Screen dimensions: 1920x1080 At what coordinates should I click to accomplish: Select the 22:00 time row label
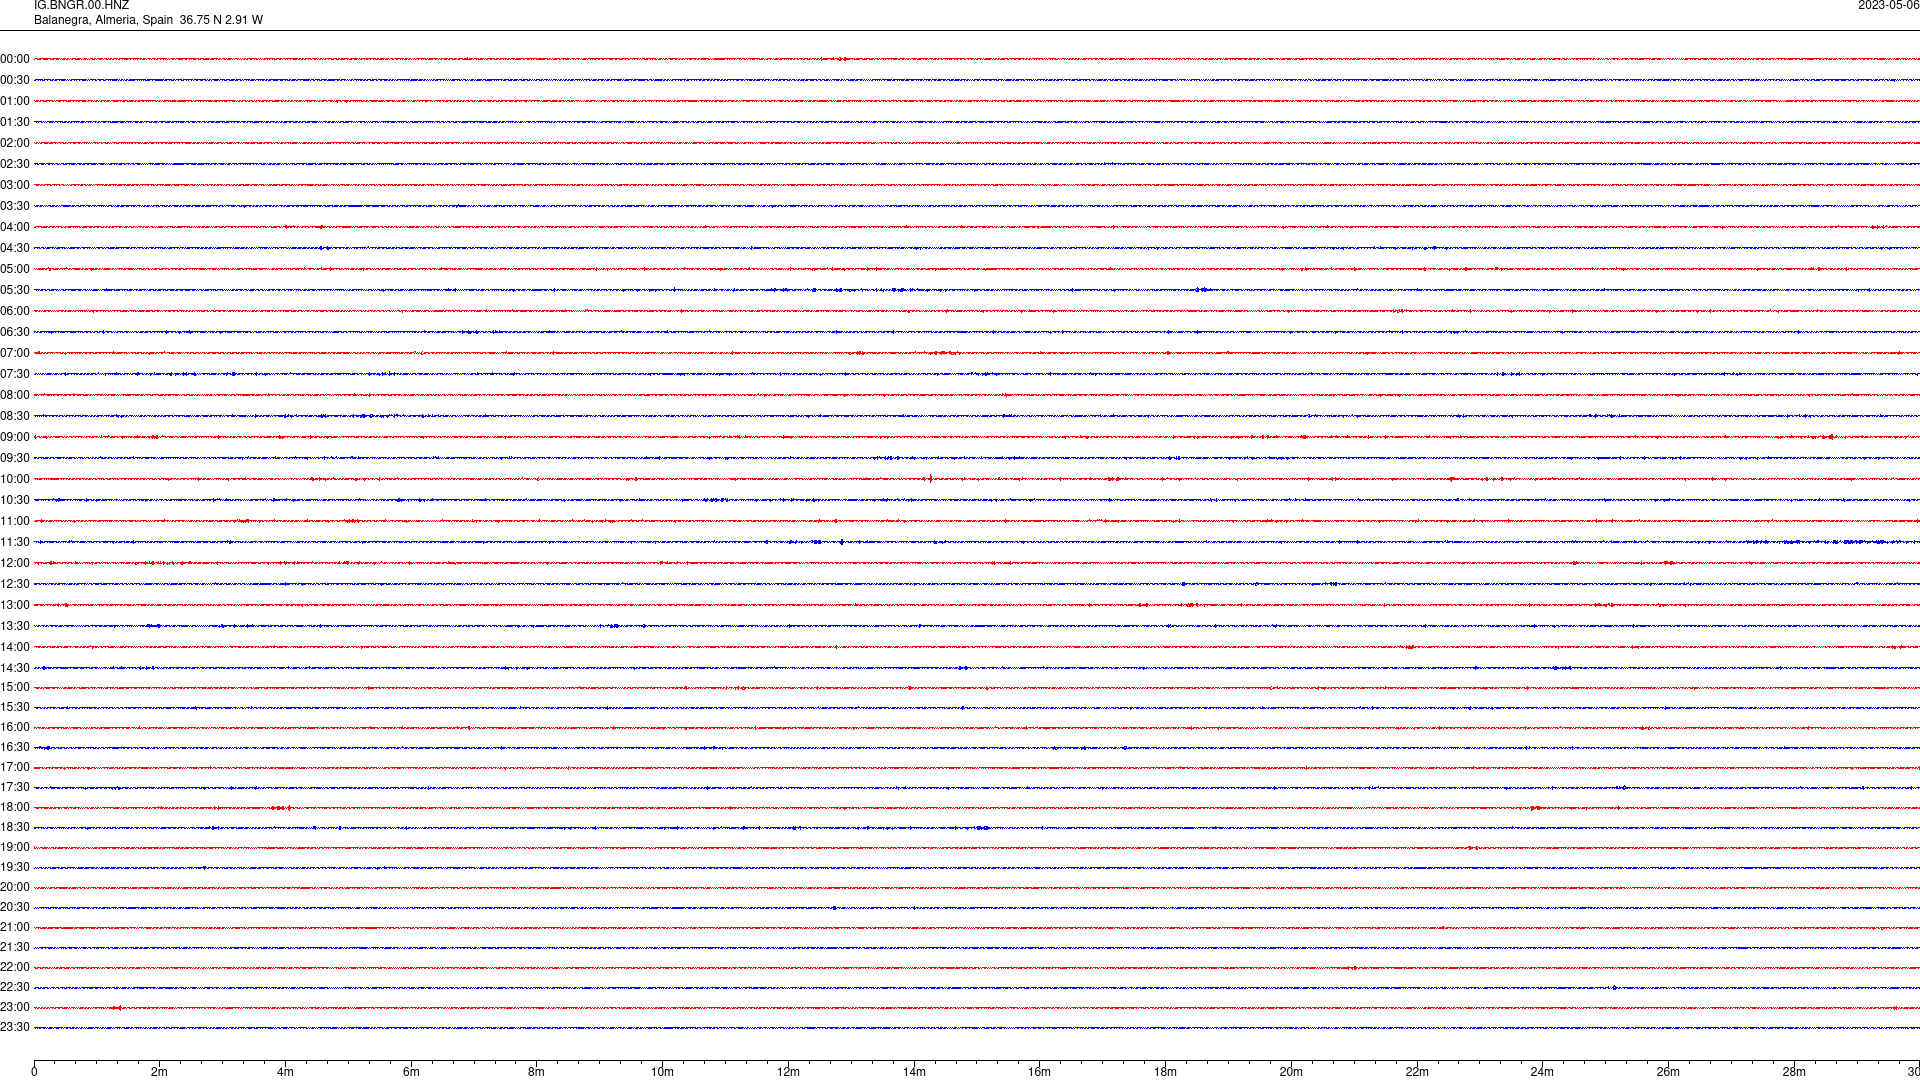pos(15,967)
